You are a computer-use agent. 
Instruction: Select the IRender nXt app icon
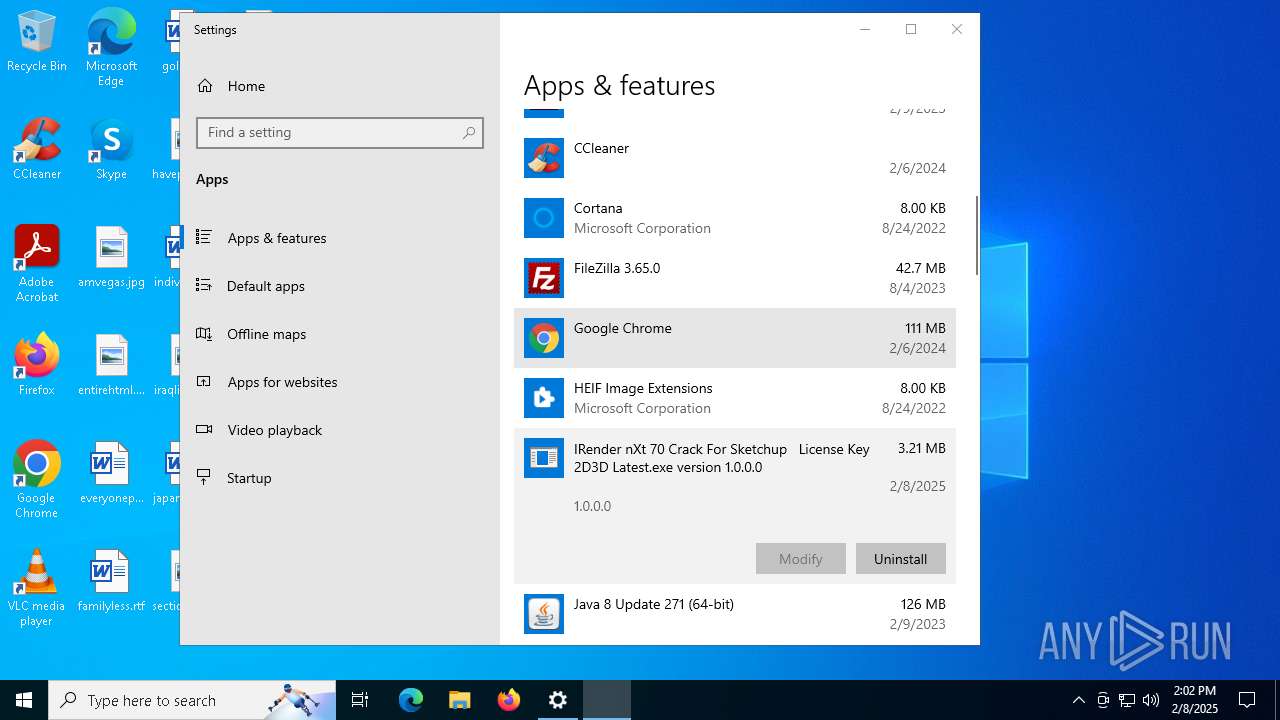tap(544, 458)
